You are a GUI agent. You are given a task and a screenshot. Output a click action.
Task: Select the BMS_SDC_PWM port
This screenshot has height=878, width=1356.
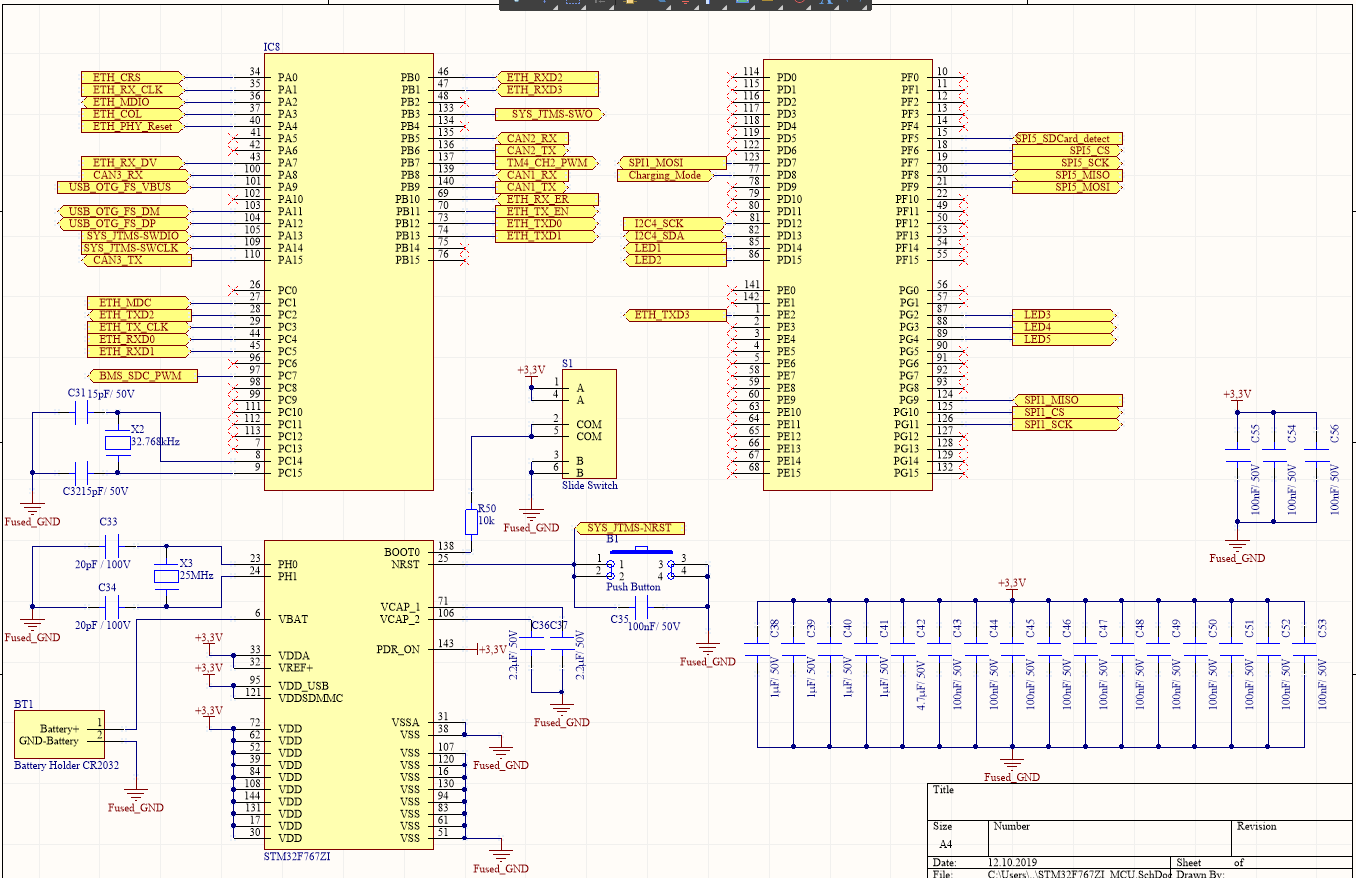point(142,376)
